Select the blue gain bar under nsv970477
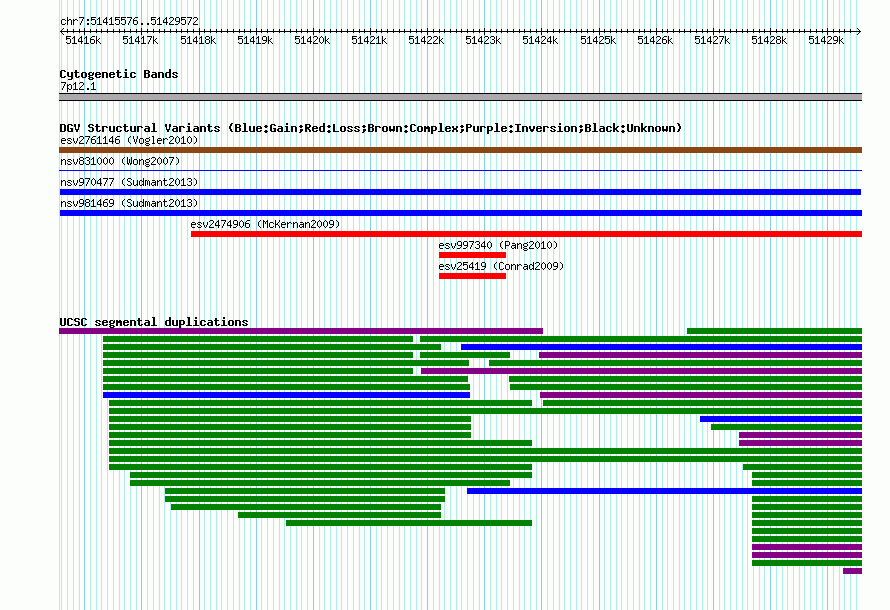 tap(460, 192)
